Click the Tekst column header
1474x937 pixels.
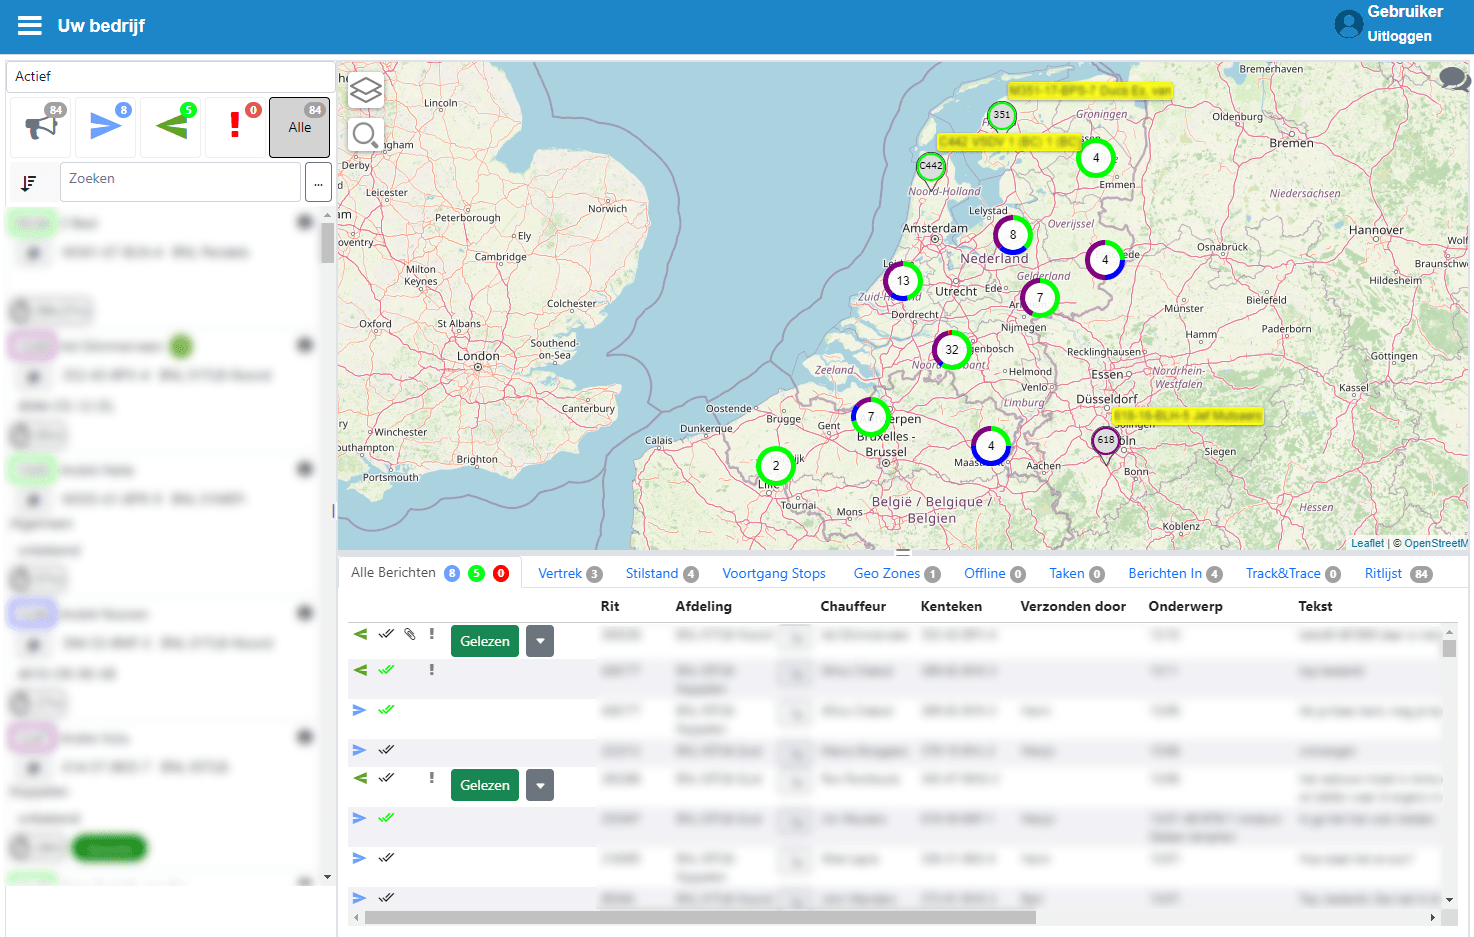point(1315,606)
